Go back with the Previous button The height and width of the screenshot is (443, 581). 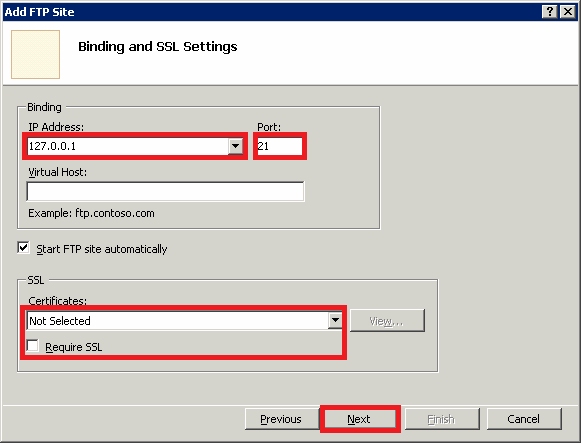281,419
